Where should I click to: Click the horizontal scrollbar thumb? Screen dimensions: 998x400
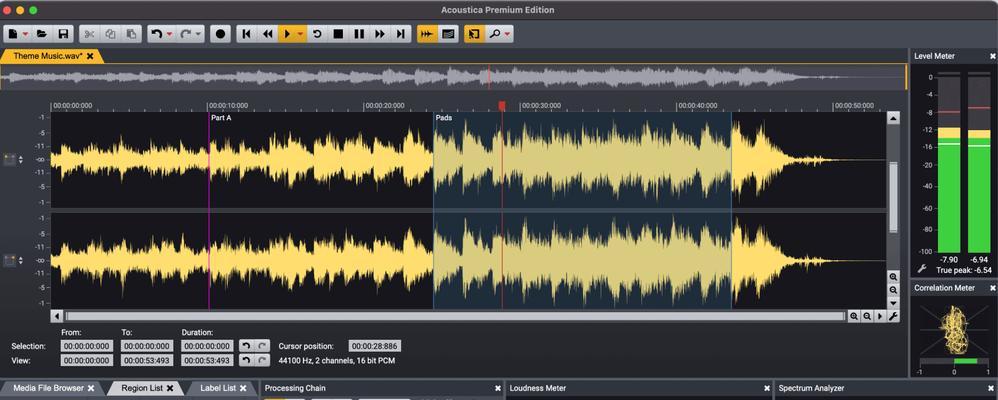point(454,316)
